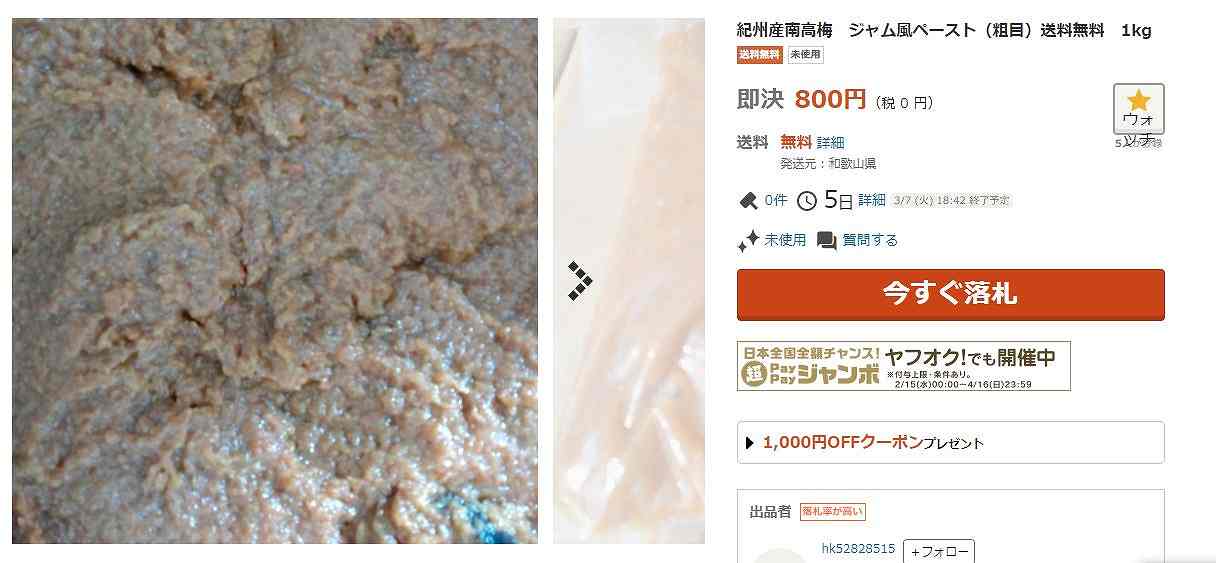Expand the 1,000円OFFクーポン section

pyautogui.click(x=951, y=443)
